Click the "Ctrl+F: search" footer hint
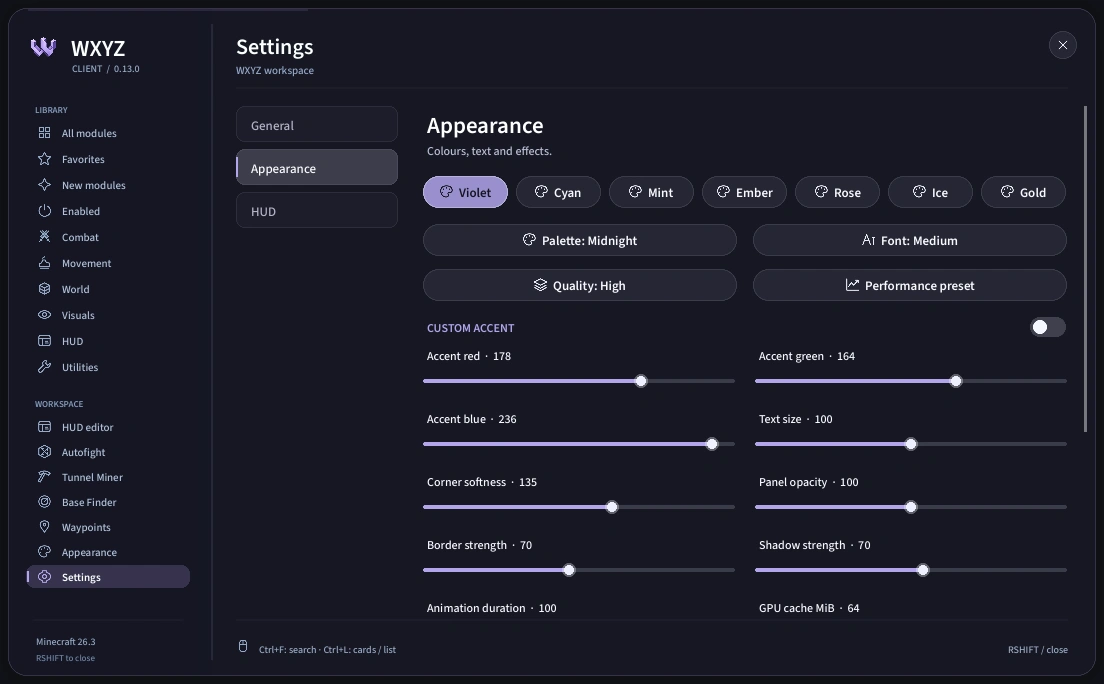1104x684 pixels. (x=287, y=649)
